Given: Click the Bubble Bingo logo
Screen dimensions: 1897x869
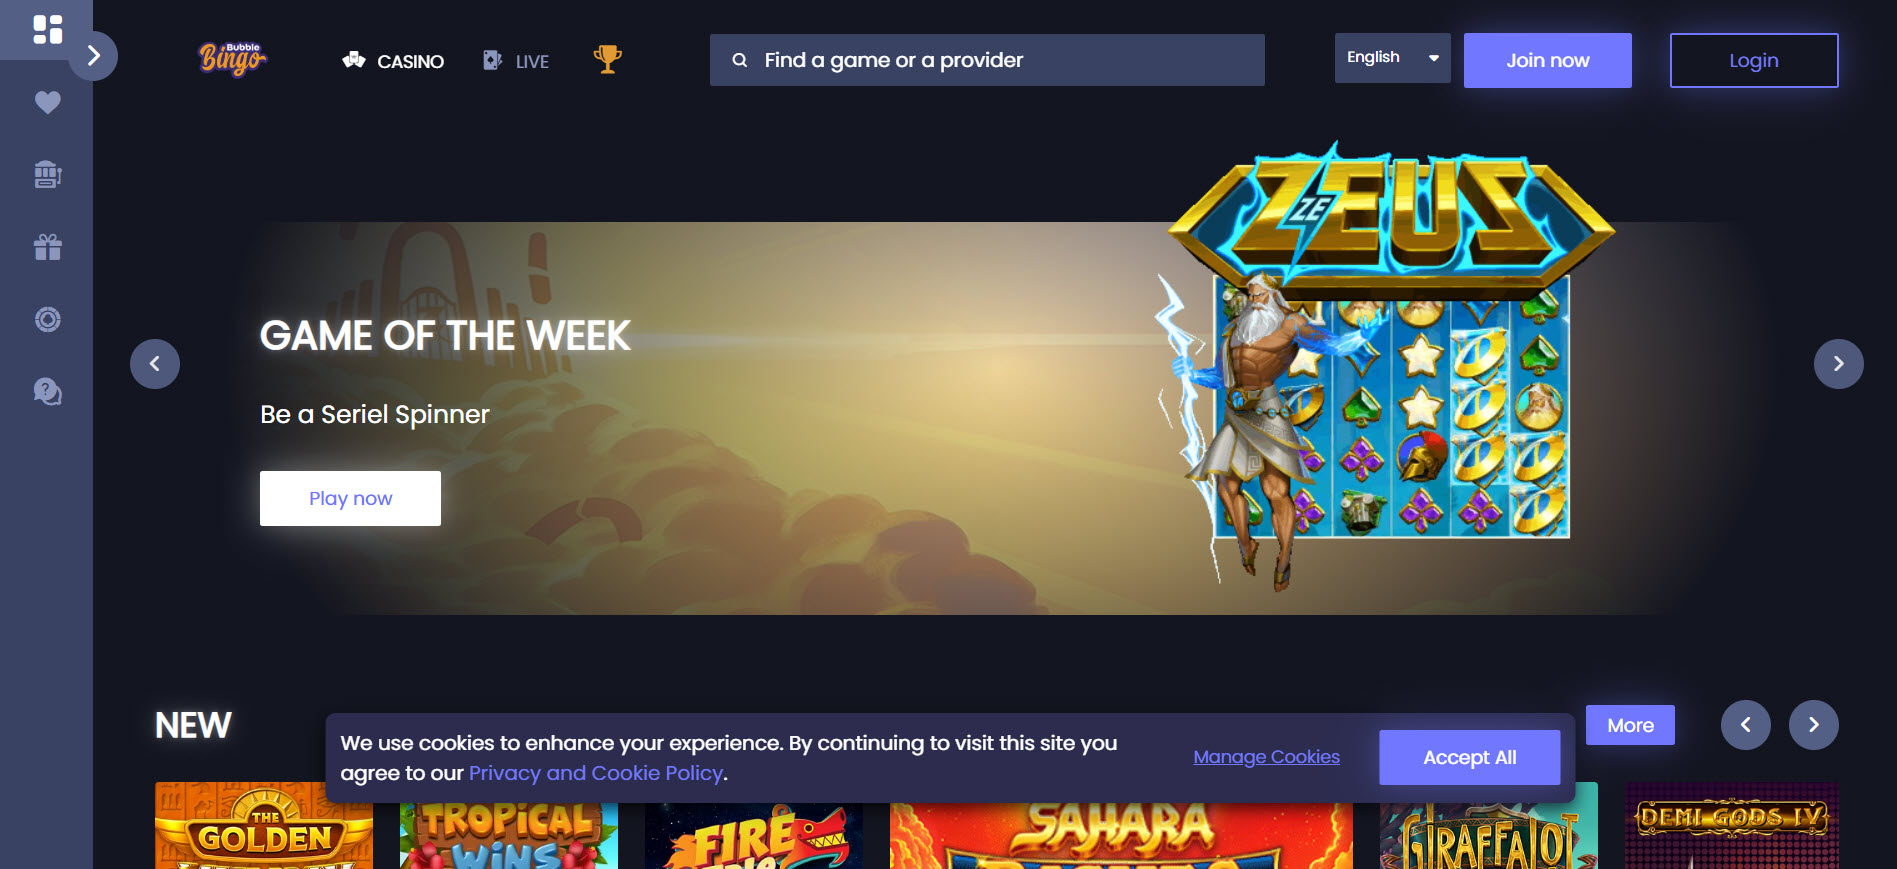Looking at the screenshot, I should pyautogui.click(x=232, y=59).
